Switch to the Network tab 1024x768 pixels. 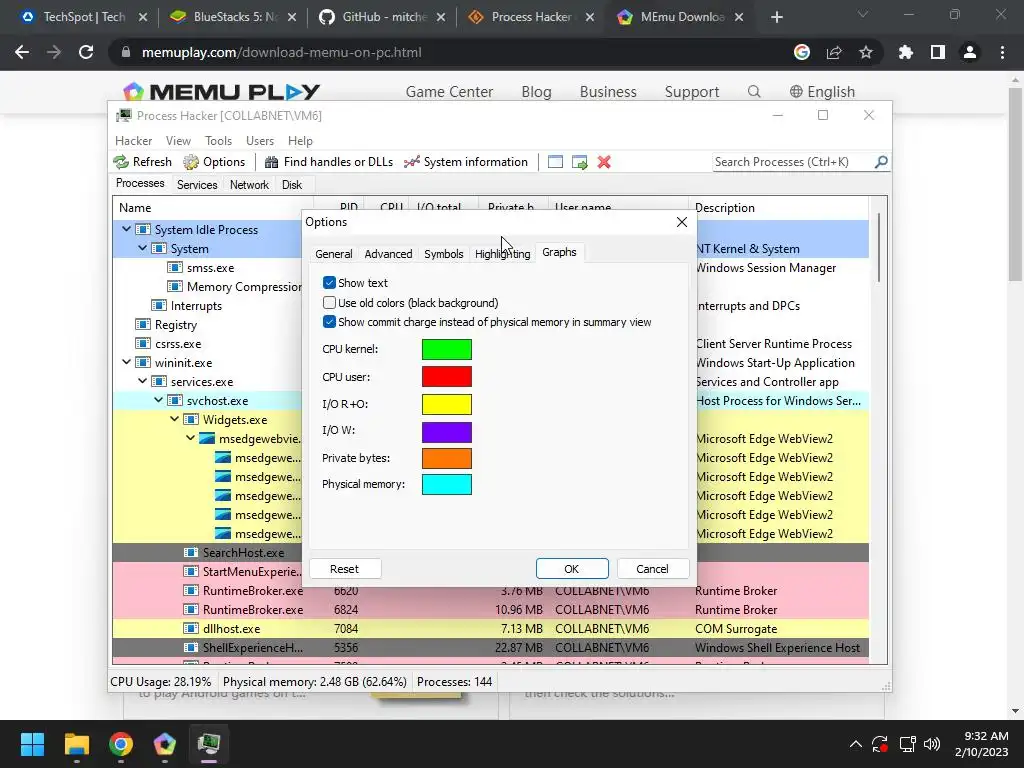[249, 185]
